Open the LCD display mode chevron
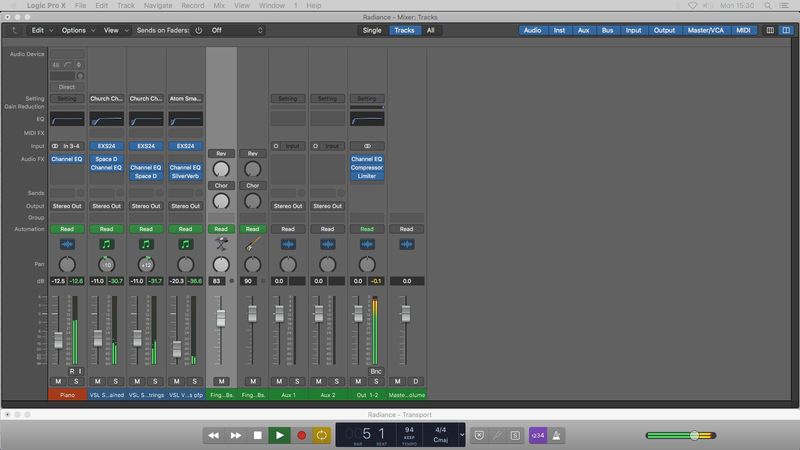Viewport: 800px width, 450px height. [462, 435]
